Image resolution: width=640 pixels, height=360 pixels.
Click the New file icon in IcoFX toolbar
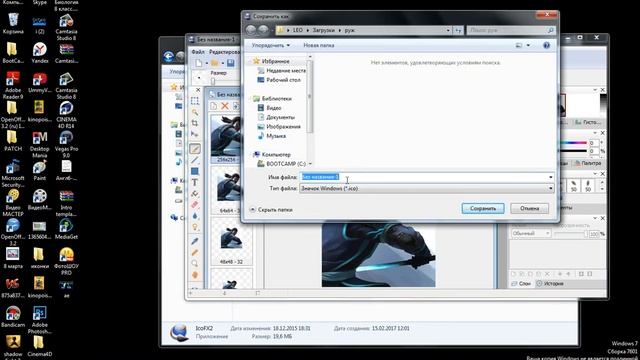(199, 63)
